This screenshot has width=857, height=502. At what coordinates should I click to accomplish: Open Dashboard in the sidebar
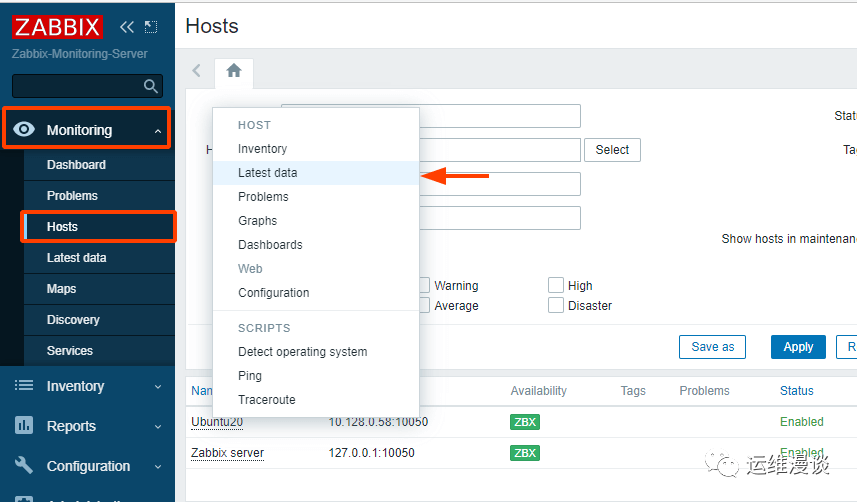[x=99, y=165]
